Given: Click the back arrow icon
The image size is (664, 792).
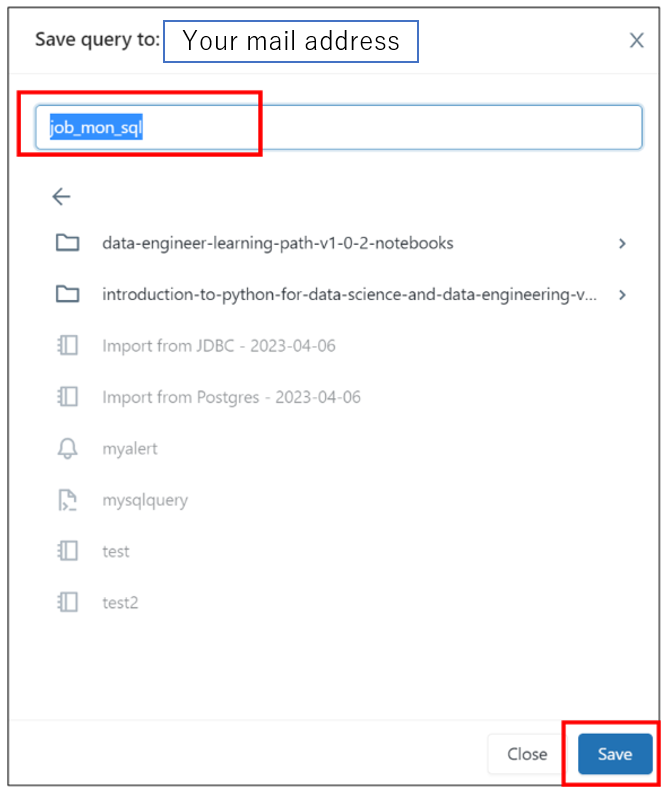Looking at the screenshot, I should pyautogui.click(x=62, y=197).
